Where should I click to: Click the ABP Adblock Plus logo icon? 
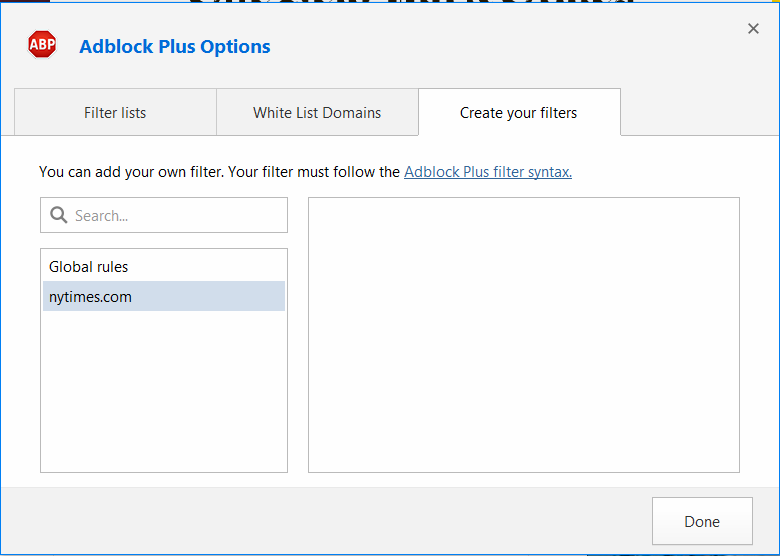coord(42,45)
